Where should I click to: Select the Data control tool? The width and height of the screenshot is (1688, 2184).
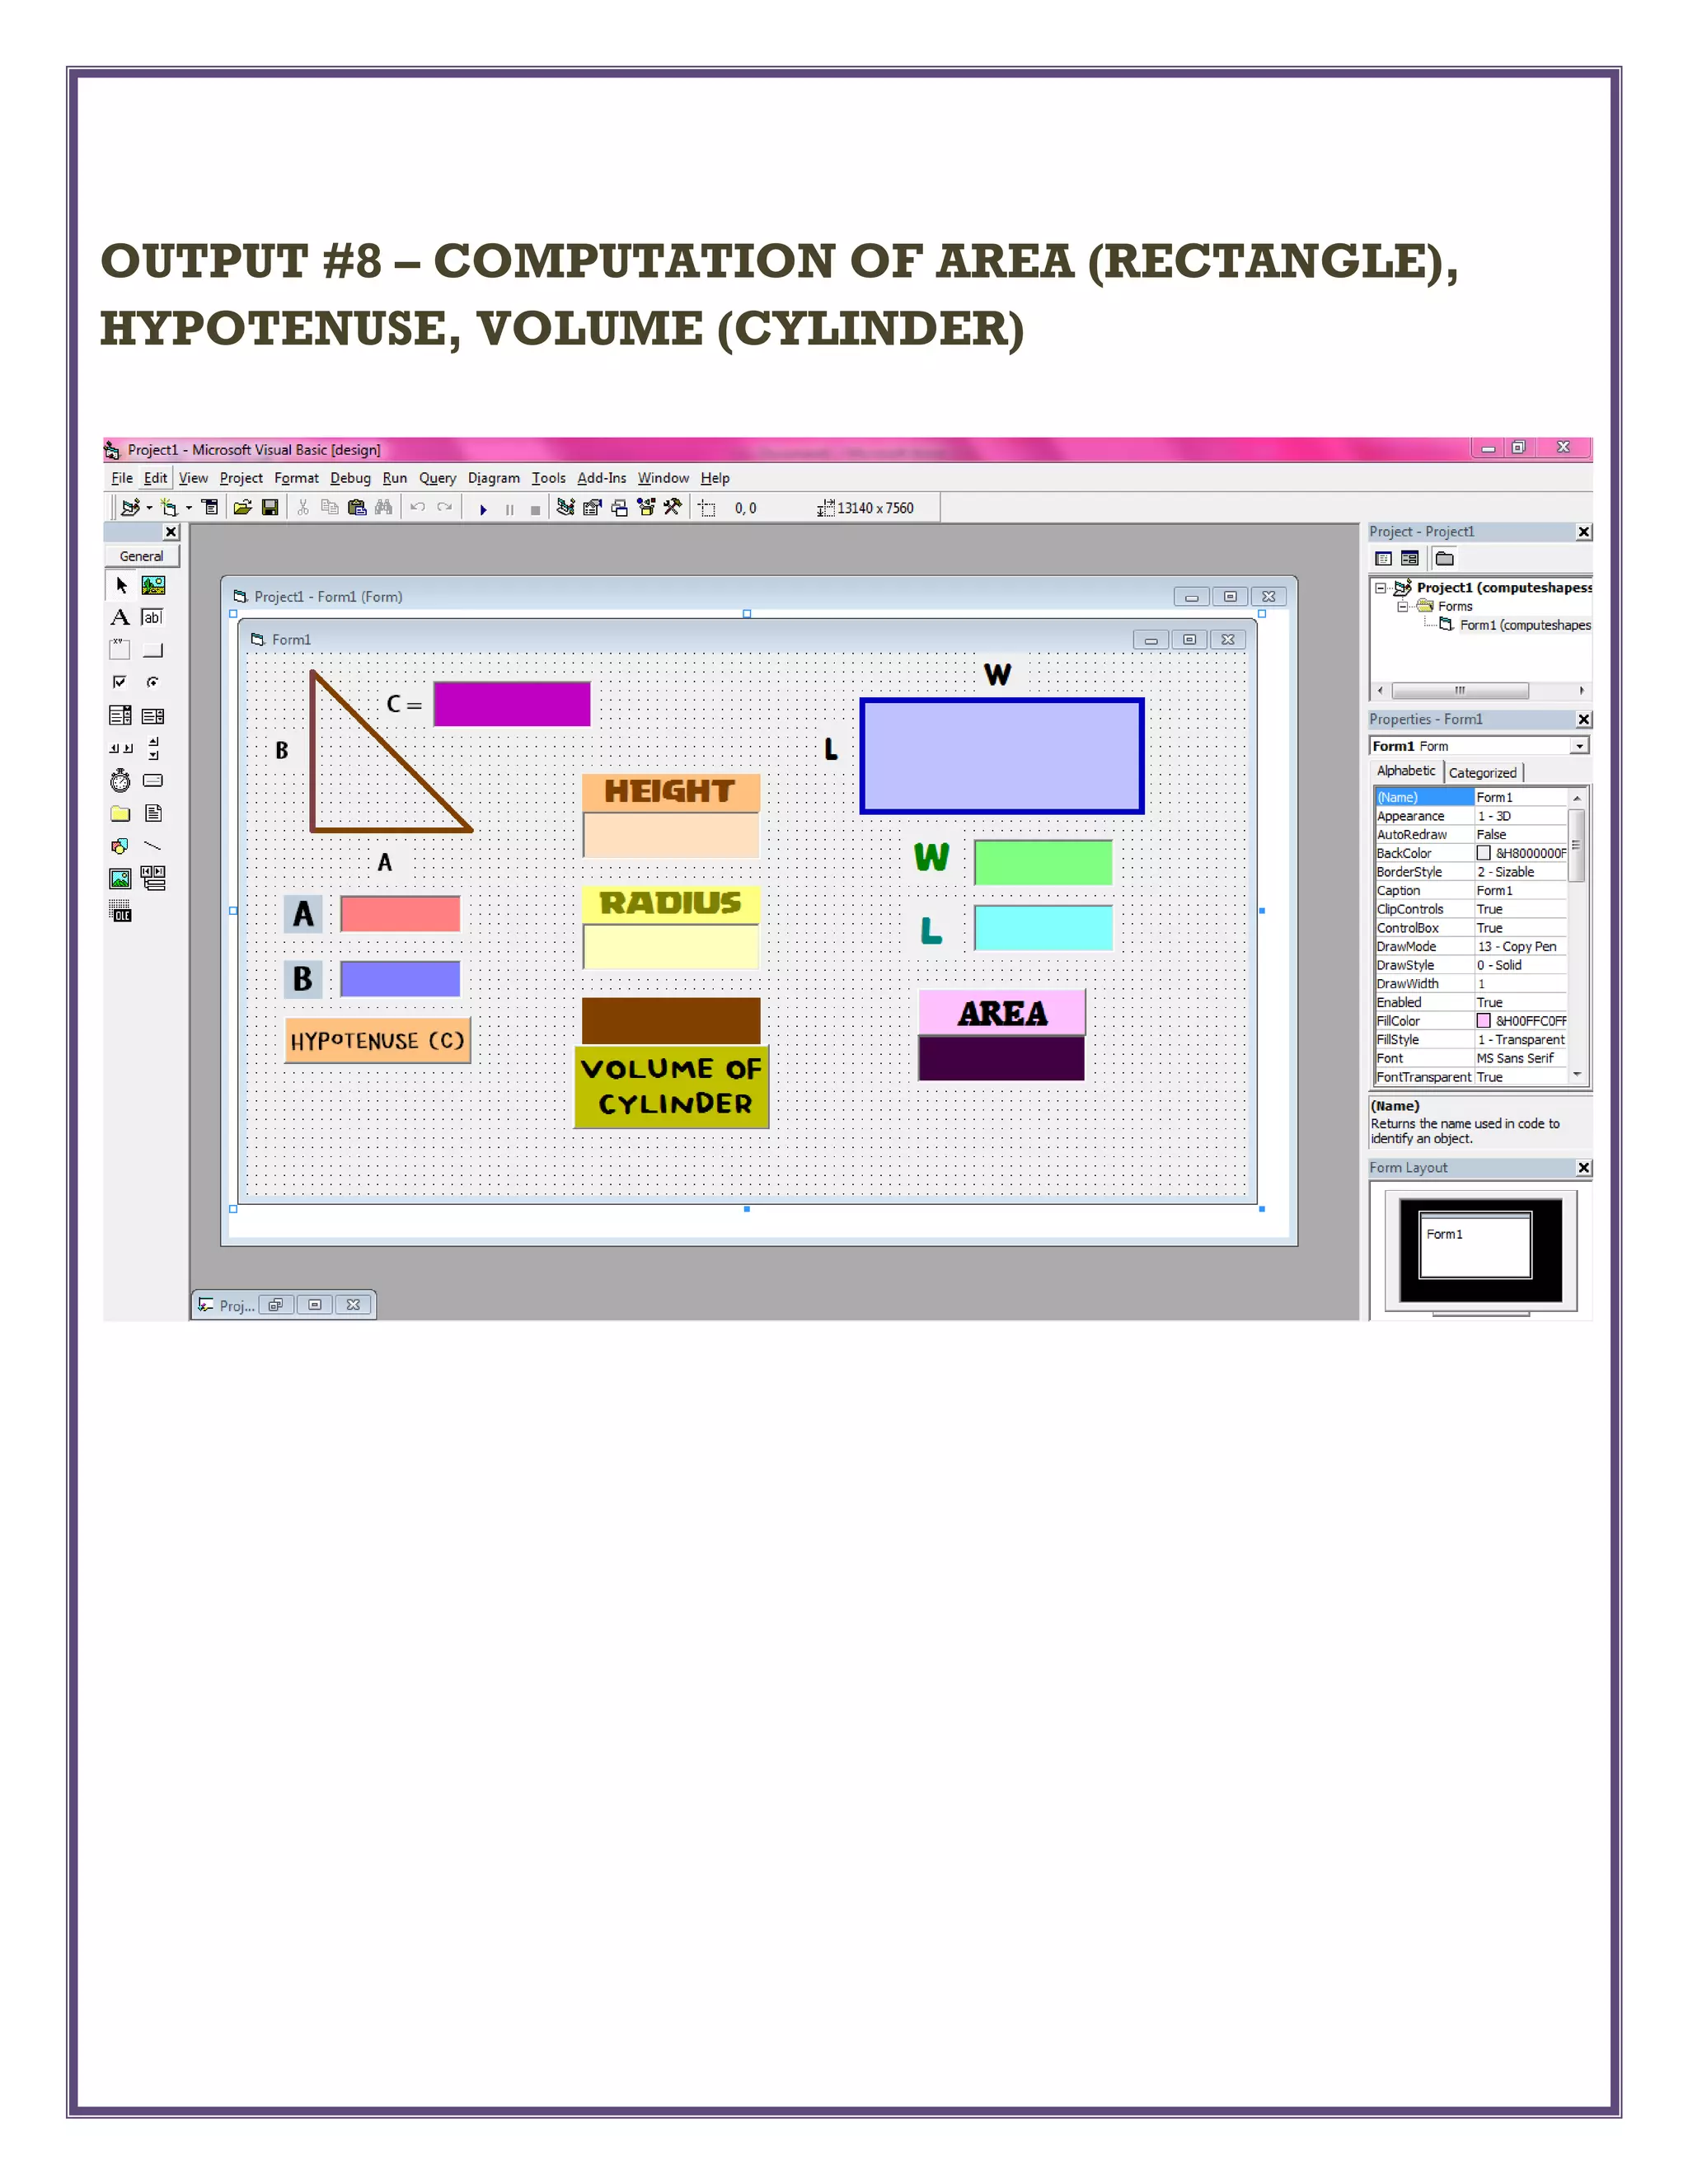(153, 878)
